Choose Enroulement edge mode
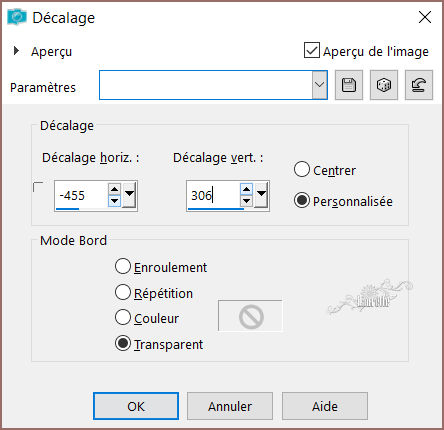This screenshot has height=430, width=444. click(x=123, y=267)
